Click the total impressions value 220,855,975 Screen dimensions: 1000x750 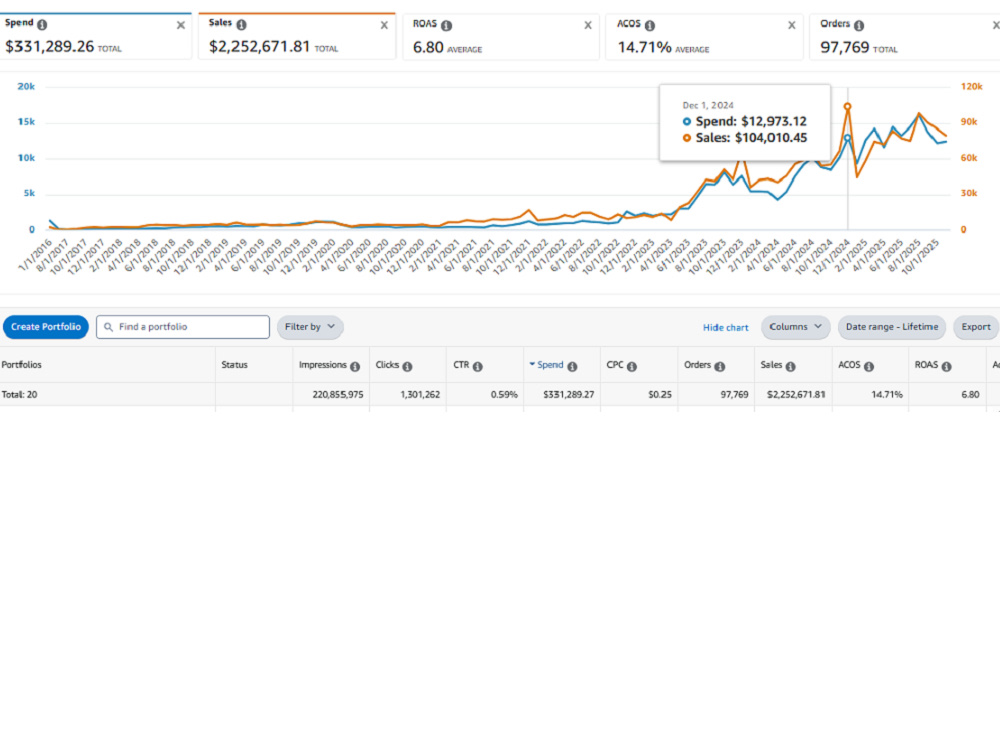[x=338, y=395]
